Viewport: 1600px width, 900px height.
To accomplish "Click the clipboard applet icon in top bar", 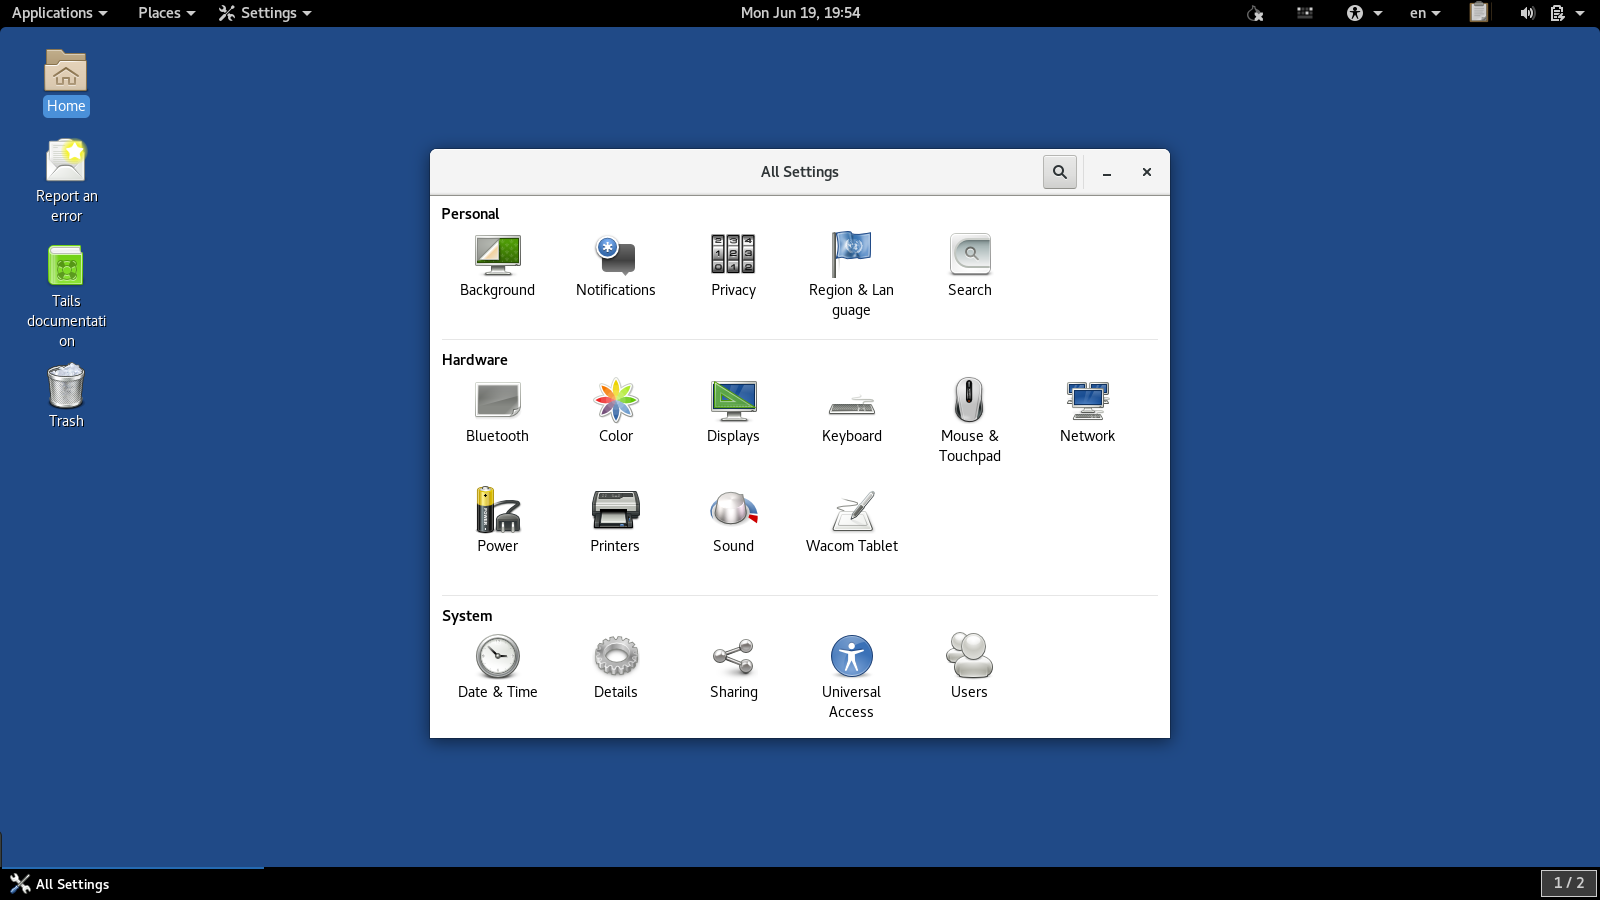I will pos(1479,13).
